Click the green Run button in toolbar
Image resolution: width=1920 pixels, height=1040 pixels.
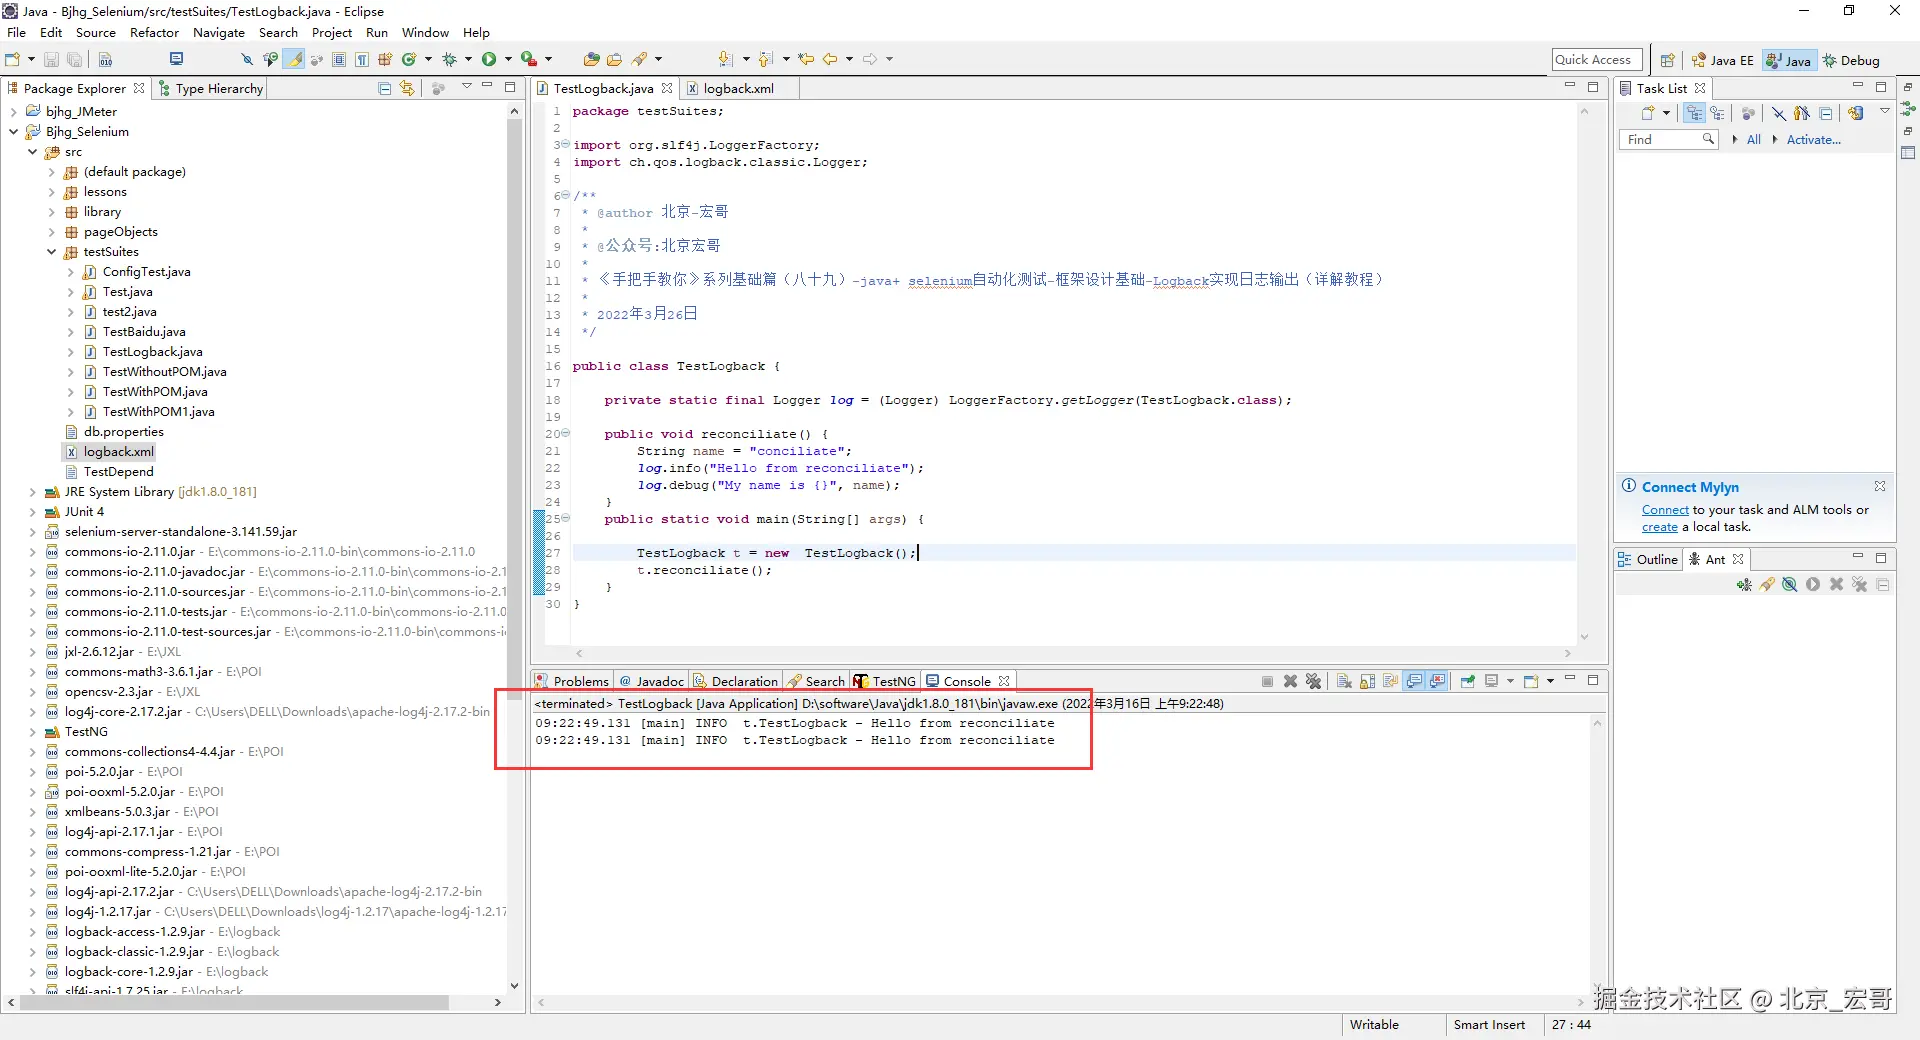click(489, 60)
